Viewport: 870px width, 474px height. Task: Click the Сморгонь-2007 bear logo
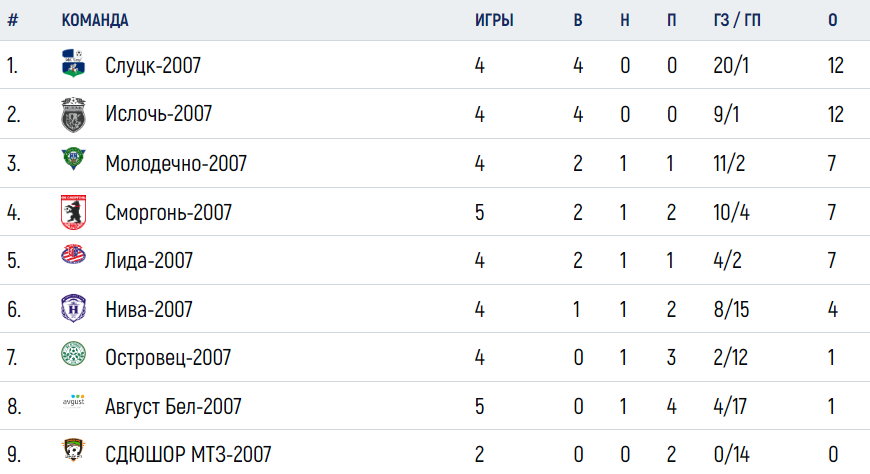click(73, 212)
